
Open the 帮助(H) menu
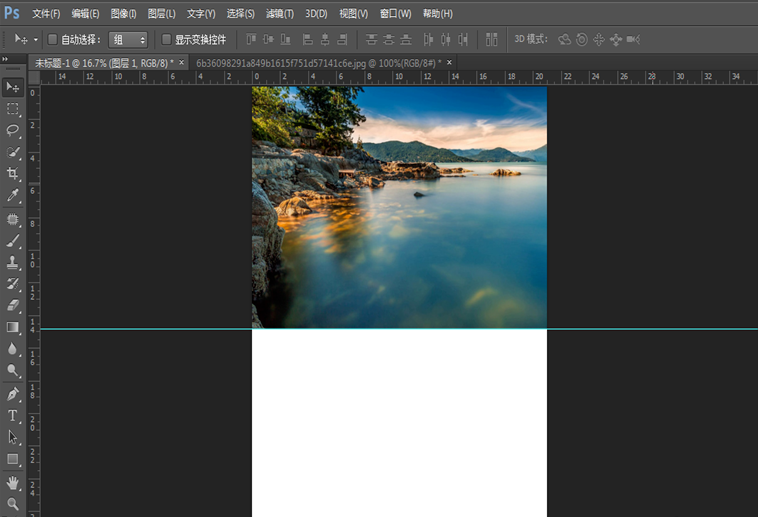point(438,14)
